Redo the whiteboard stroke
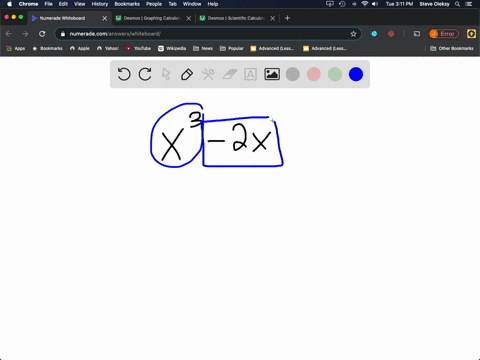This screenshot has height=360, width=480. tap(145, 74)
